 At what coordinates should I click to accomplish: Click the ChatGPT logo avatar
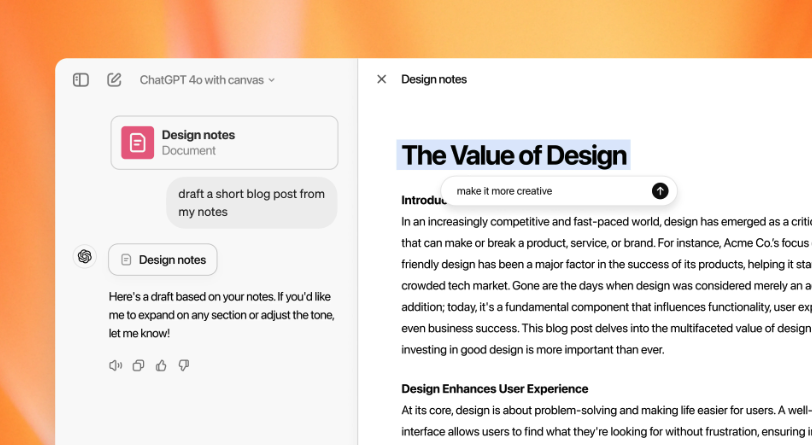tap(85, 256)
